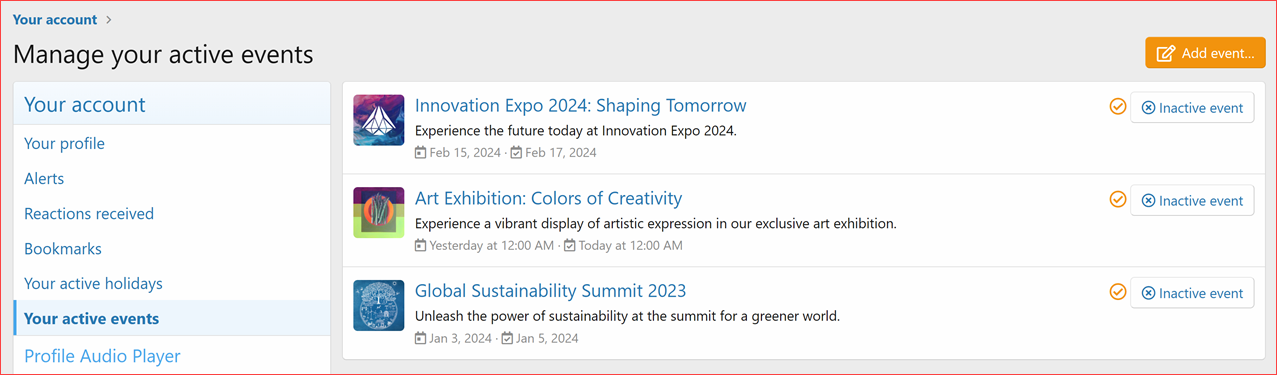
Task: Select Your active events sidebar item
Action: tap(172, 318)
